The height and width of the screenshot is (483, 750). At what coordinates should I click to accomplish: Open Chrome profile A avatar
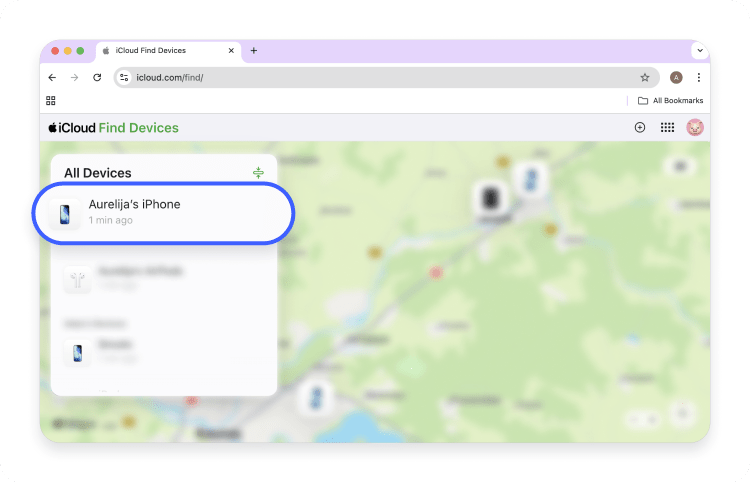(x=676, y=77)
